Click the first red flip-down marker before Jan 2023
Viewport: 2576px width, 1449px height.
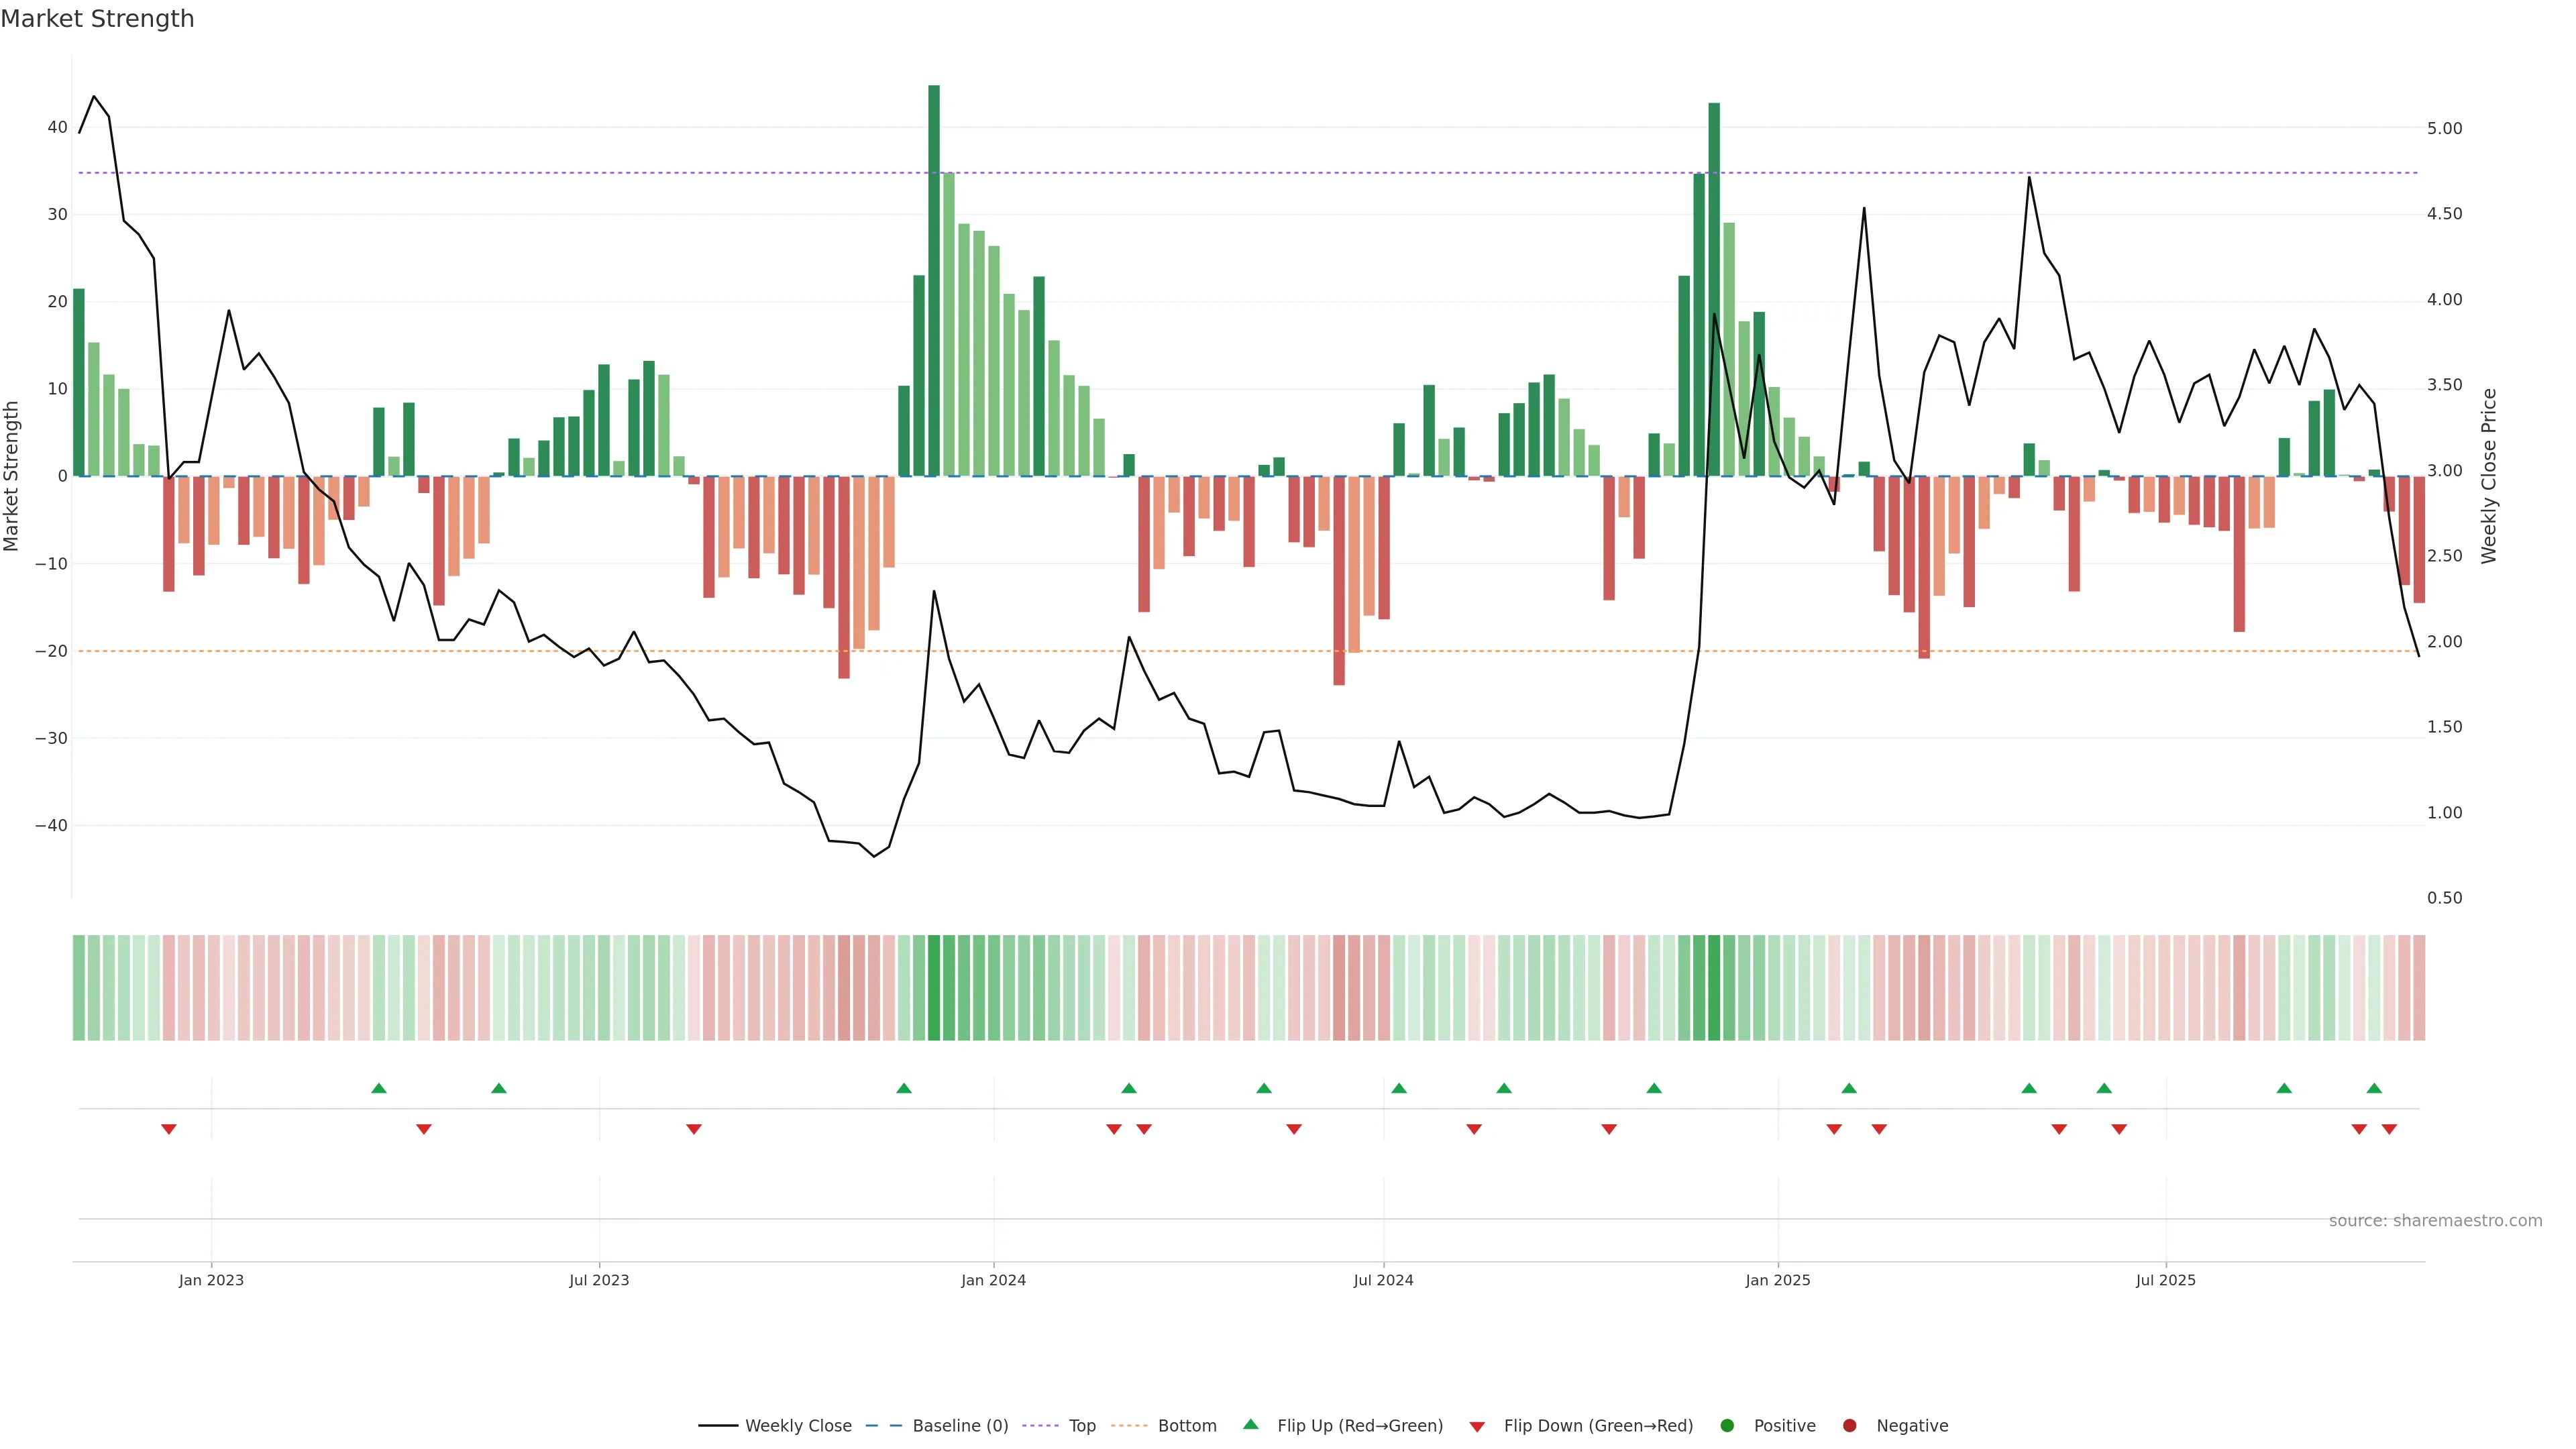point(169,1129)
